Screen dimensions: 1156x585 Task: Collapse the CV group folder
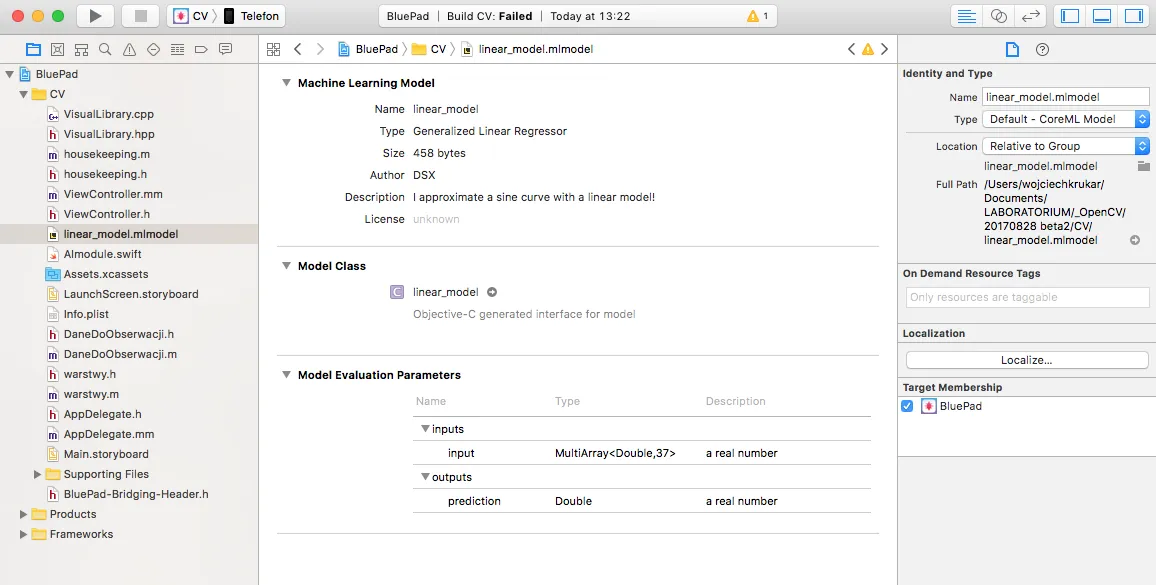(x=24, y=94)
